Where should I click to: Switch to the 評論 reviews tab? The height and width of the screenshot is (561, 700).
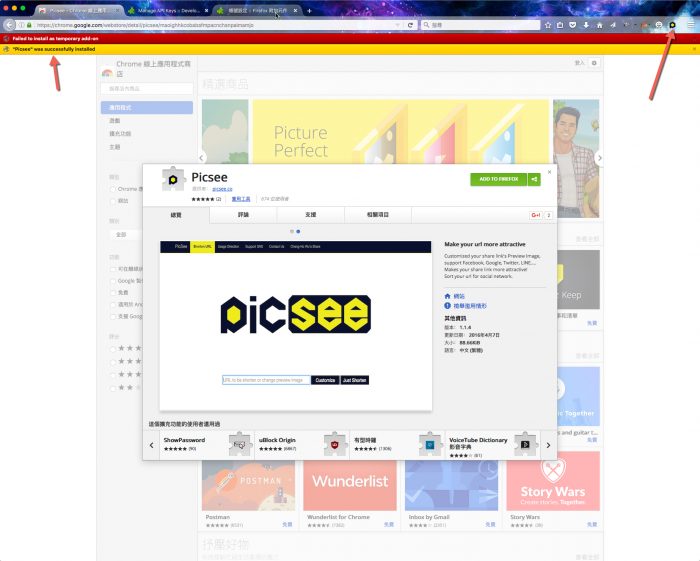click(243, 215)
